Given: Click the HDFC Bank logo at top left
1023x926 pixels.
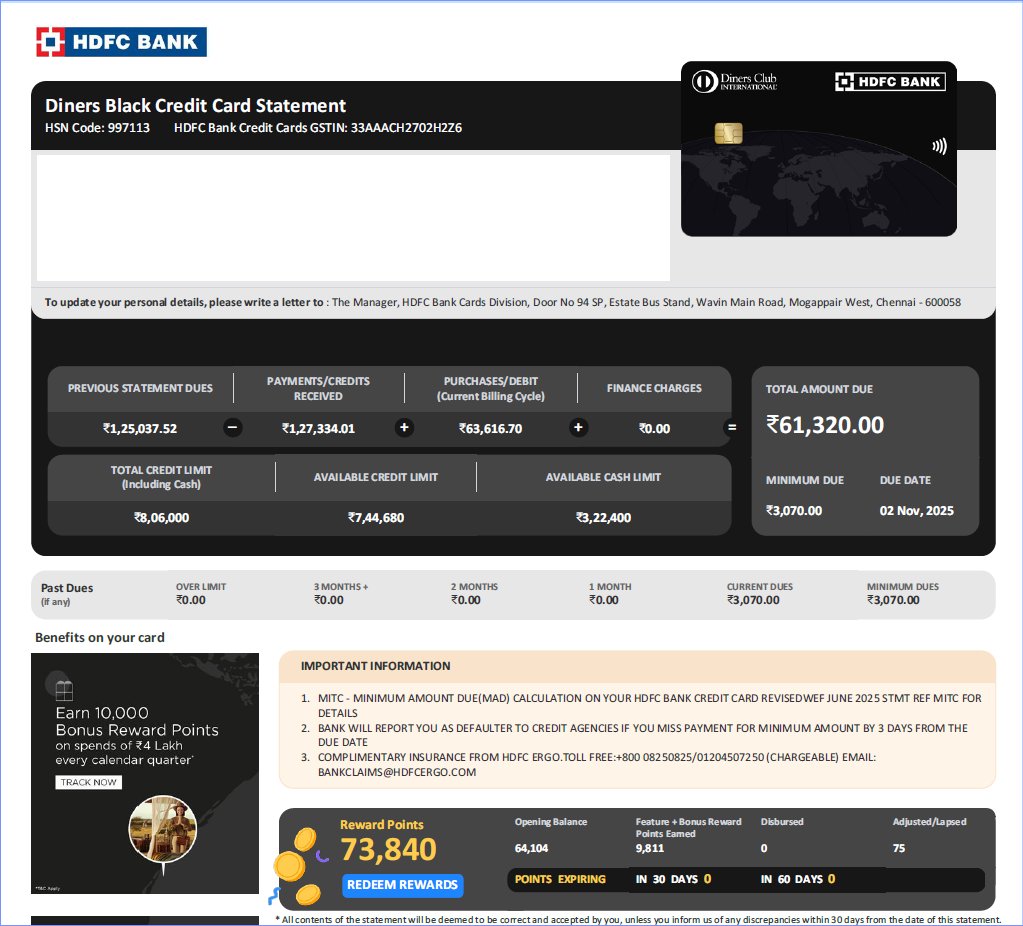Looking at the screenshot, I should click(121, 42).
